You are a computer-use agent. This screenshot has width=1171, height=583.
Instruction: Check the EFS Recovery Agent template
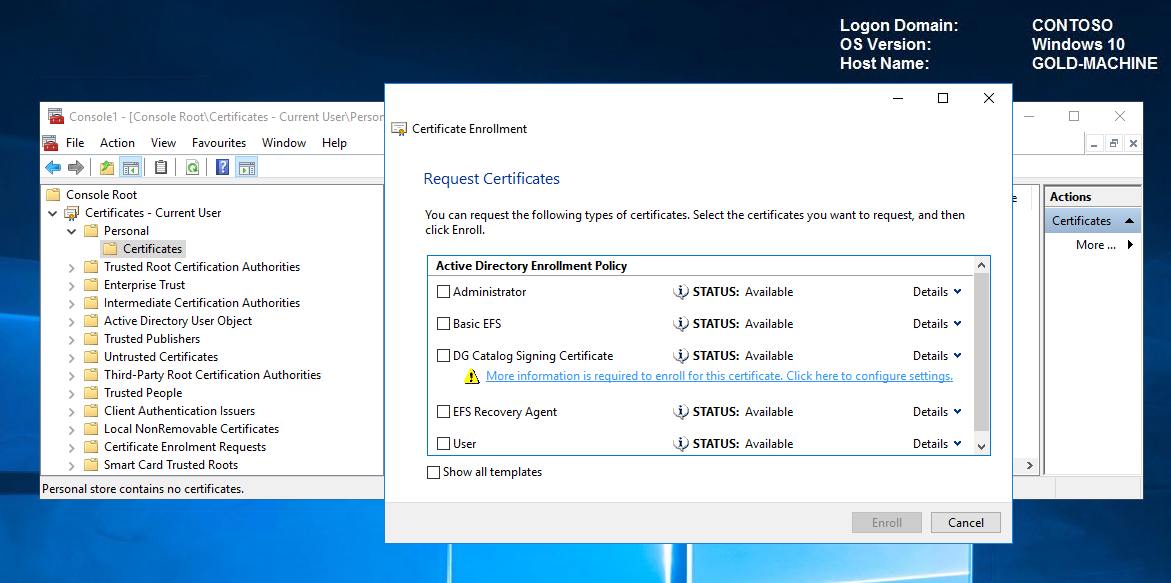point(444,412)
